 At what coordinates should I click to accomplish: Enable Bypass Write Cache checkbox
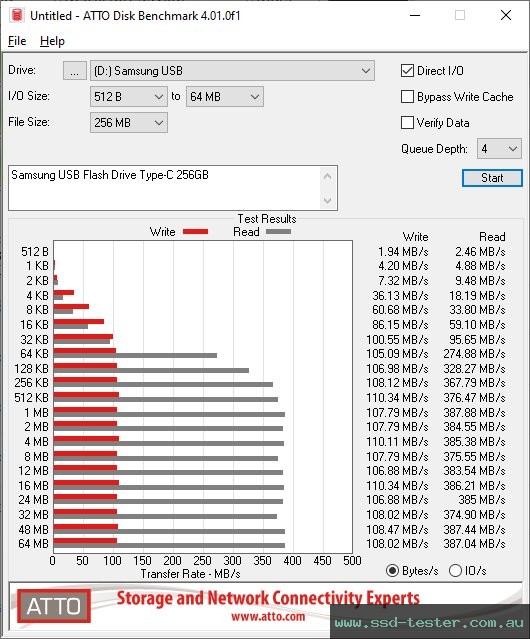407,97
